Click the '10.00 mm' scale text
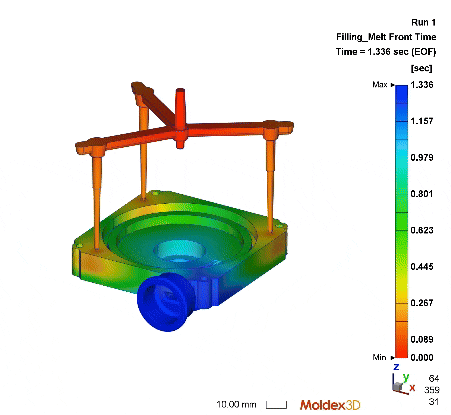Viewport: 451px width, 415px height. pyautogui.click(x=236, y=405)
